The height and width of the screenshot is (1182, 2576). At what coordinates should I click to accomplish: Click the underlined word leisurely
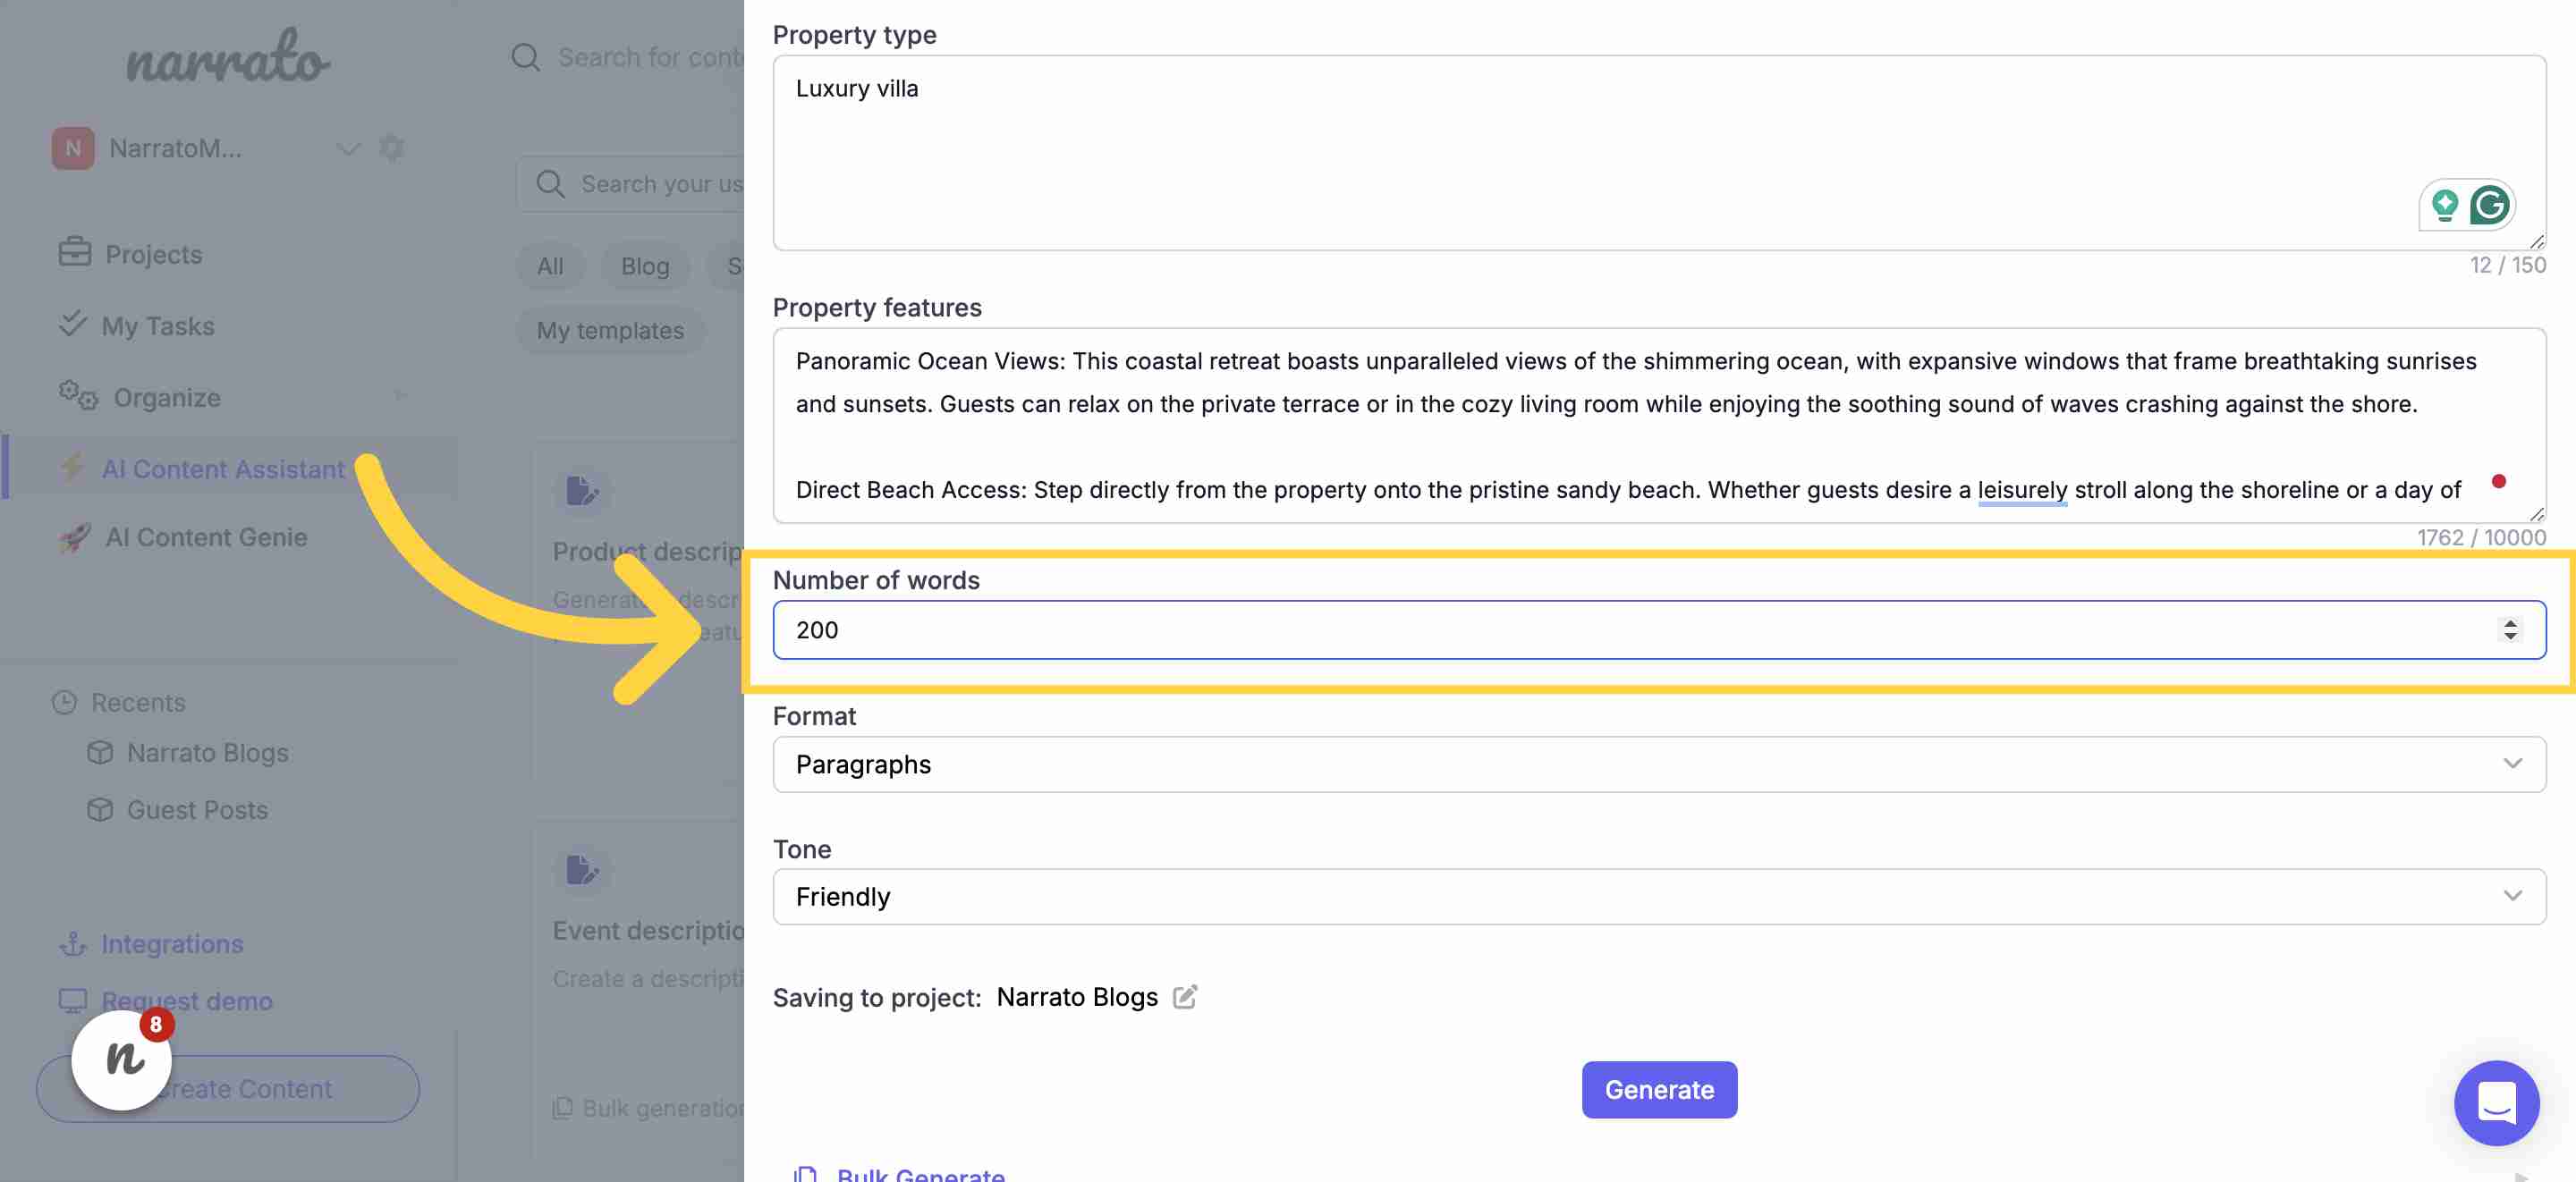[2021, 490]
